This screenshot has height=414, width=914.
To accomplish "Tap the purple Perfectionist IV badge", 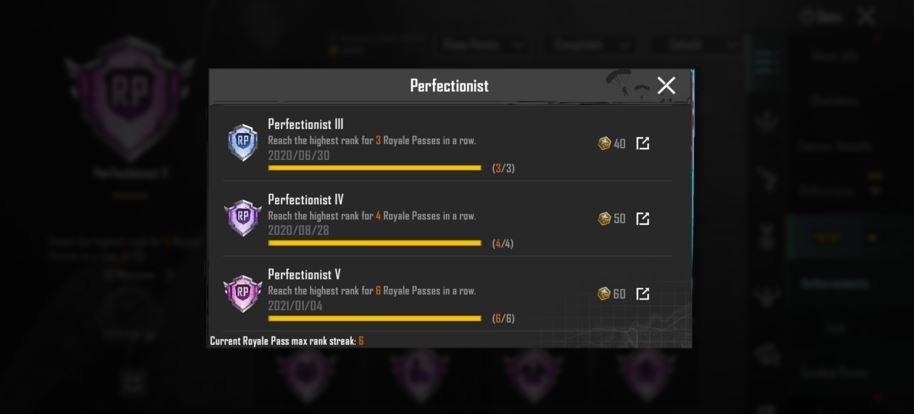I will point(242,218).
